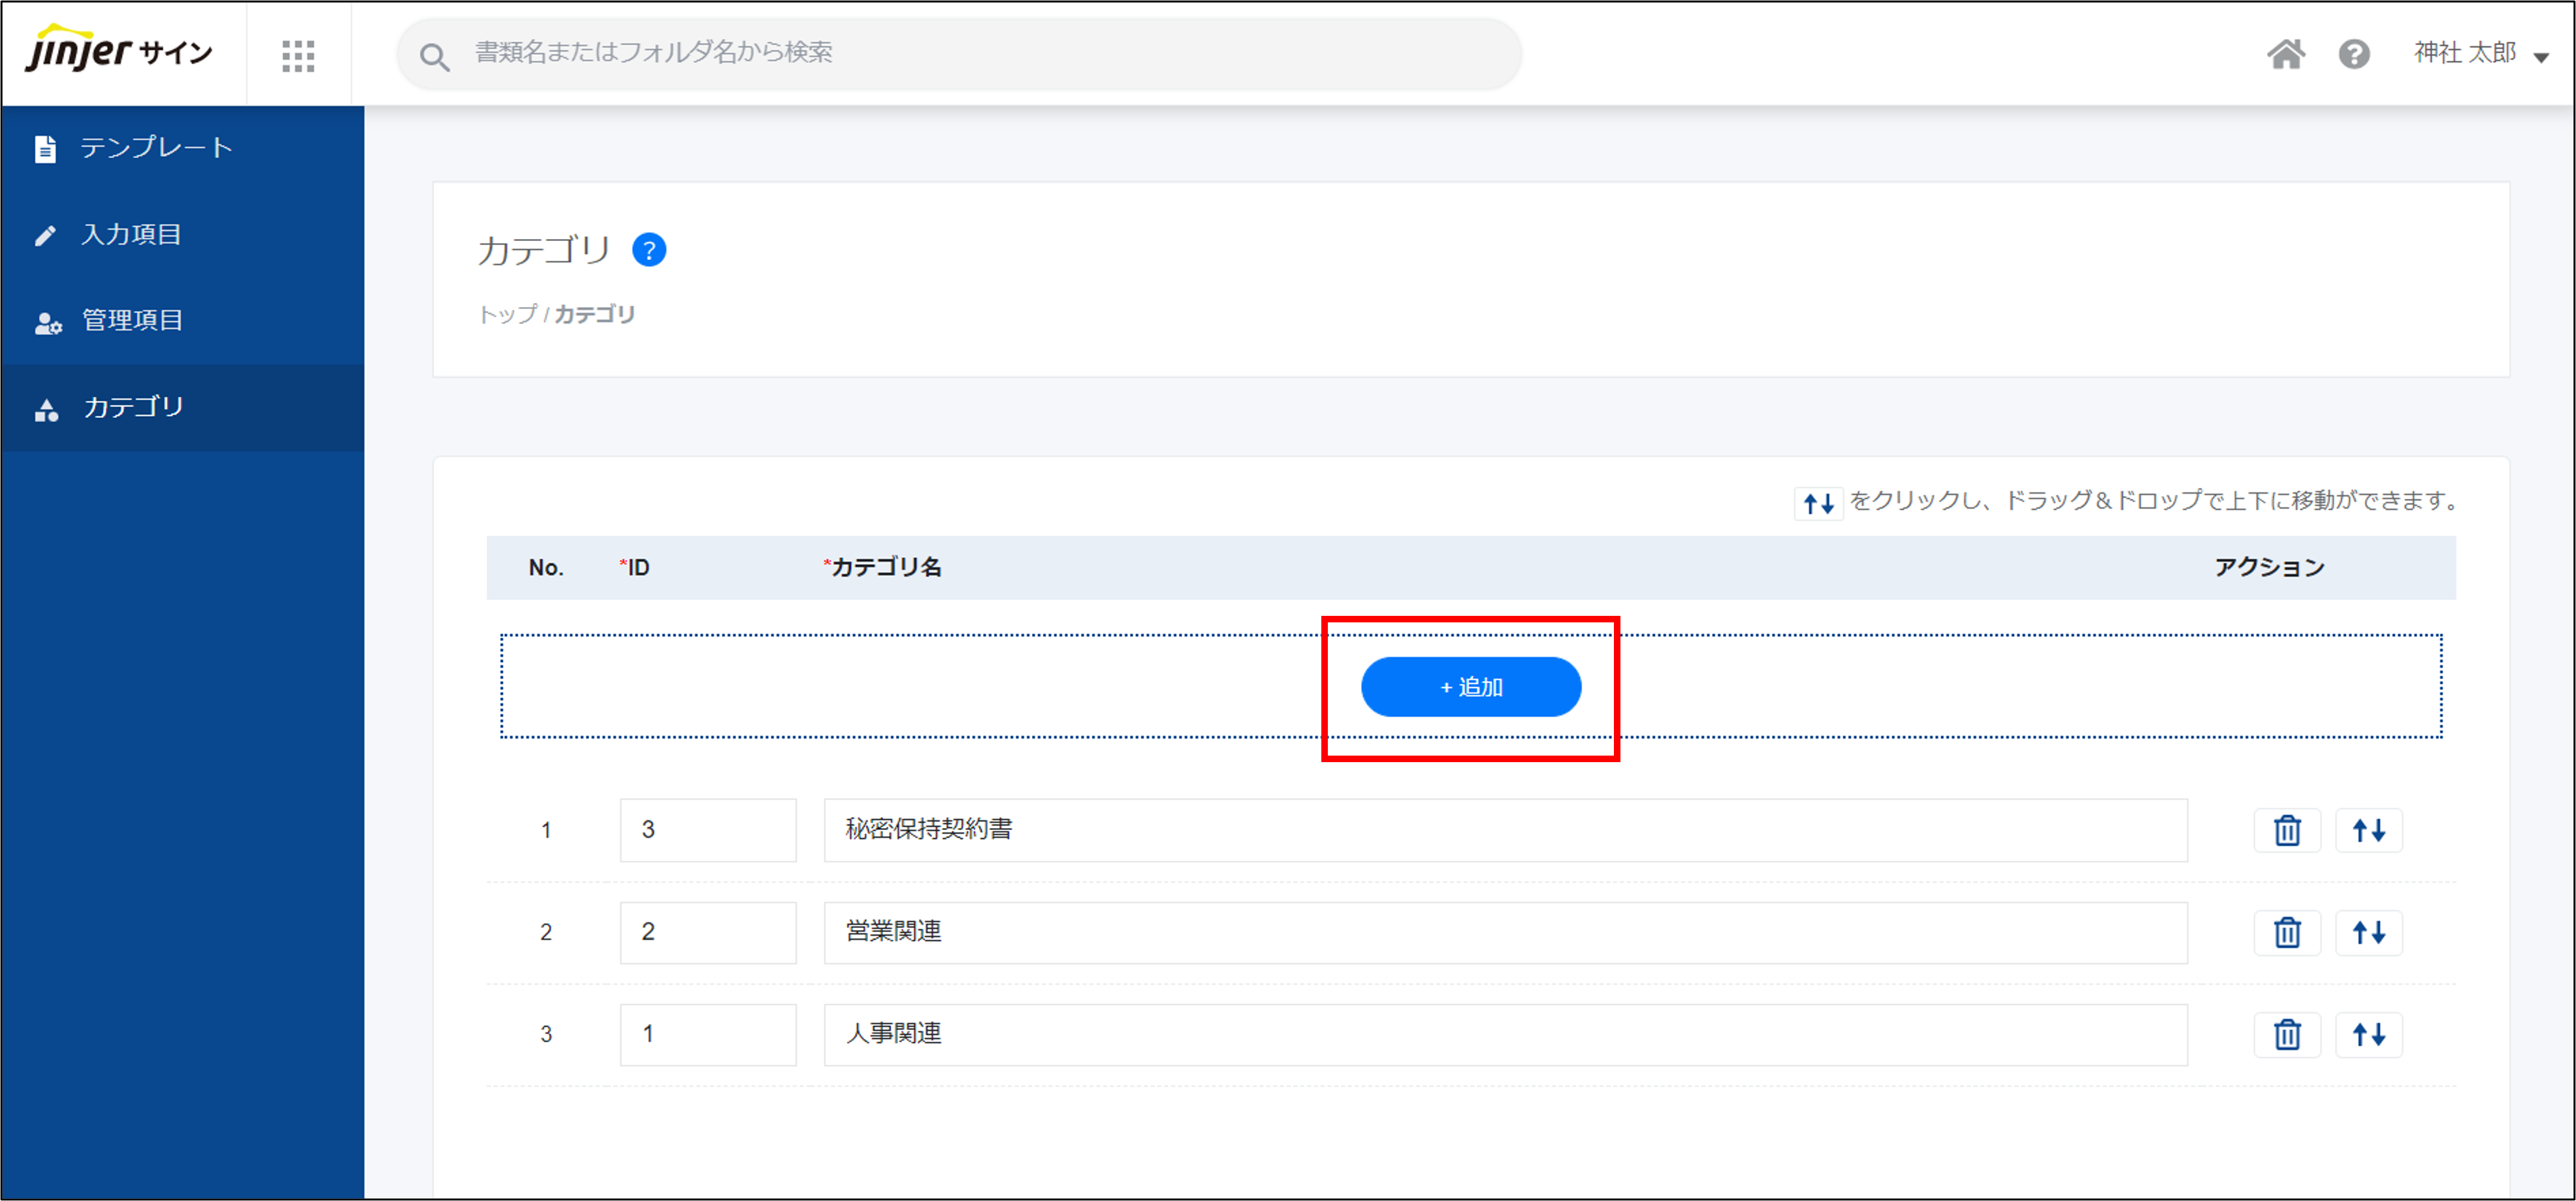Image resolution: width=2576 pixels, height=1201 pixels.
Task: Select 管理項目 in the sidebar
Action: point(132,321)
